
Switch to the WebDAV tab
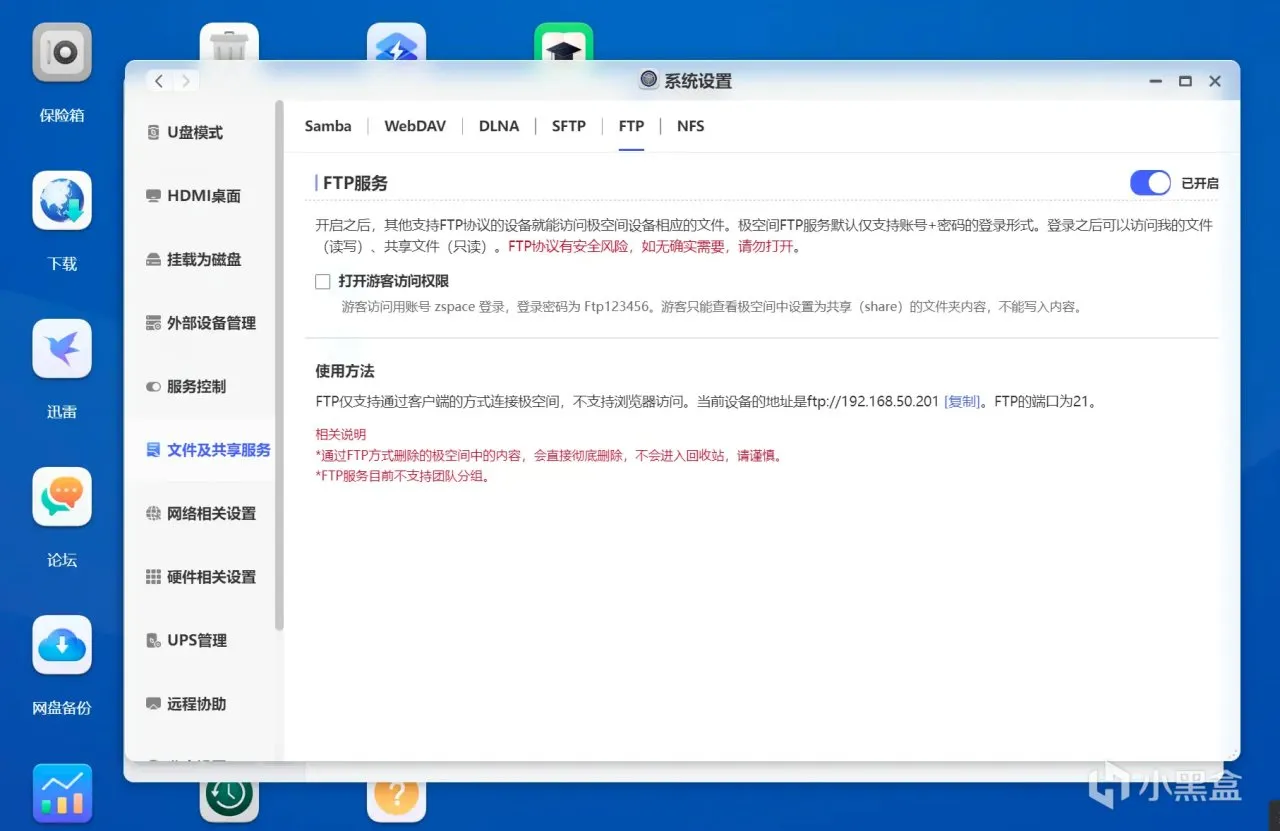point(415,126)
